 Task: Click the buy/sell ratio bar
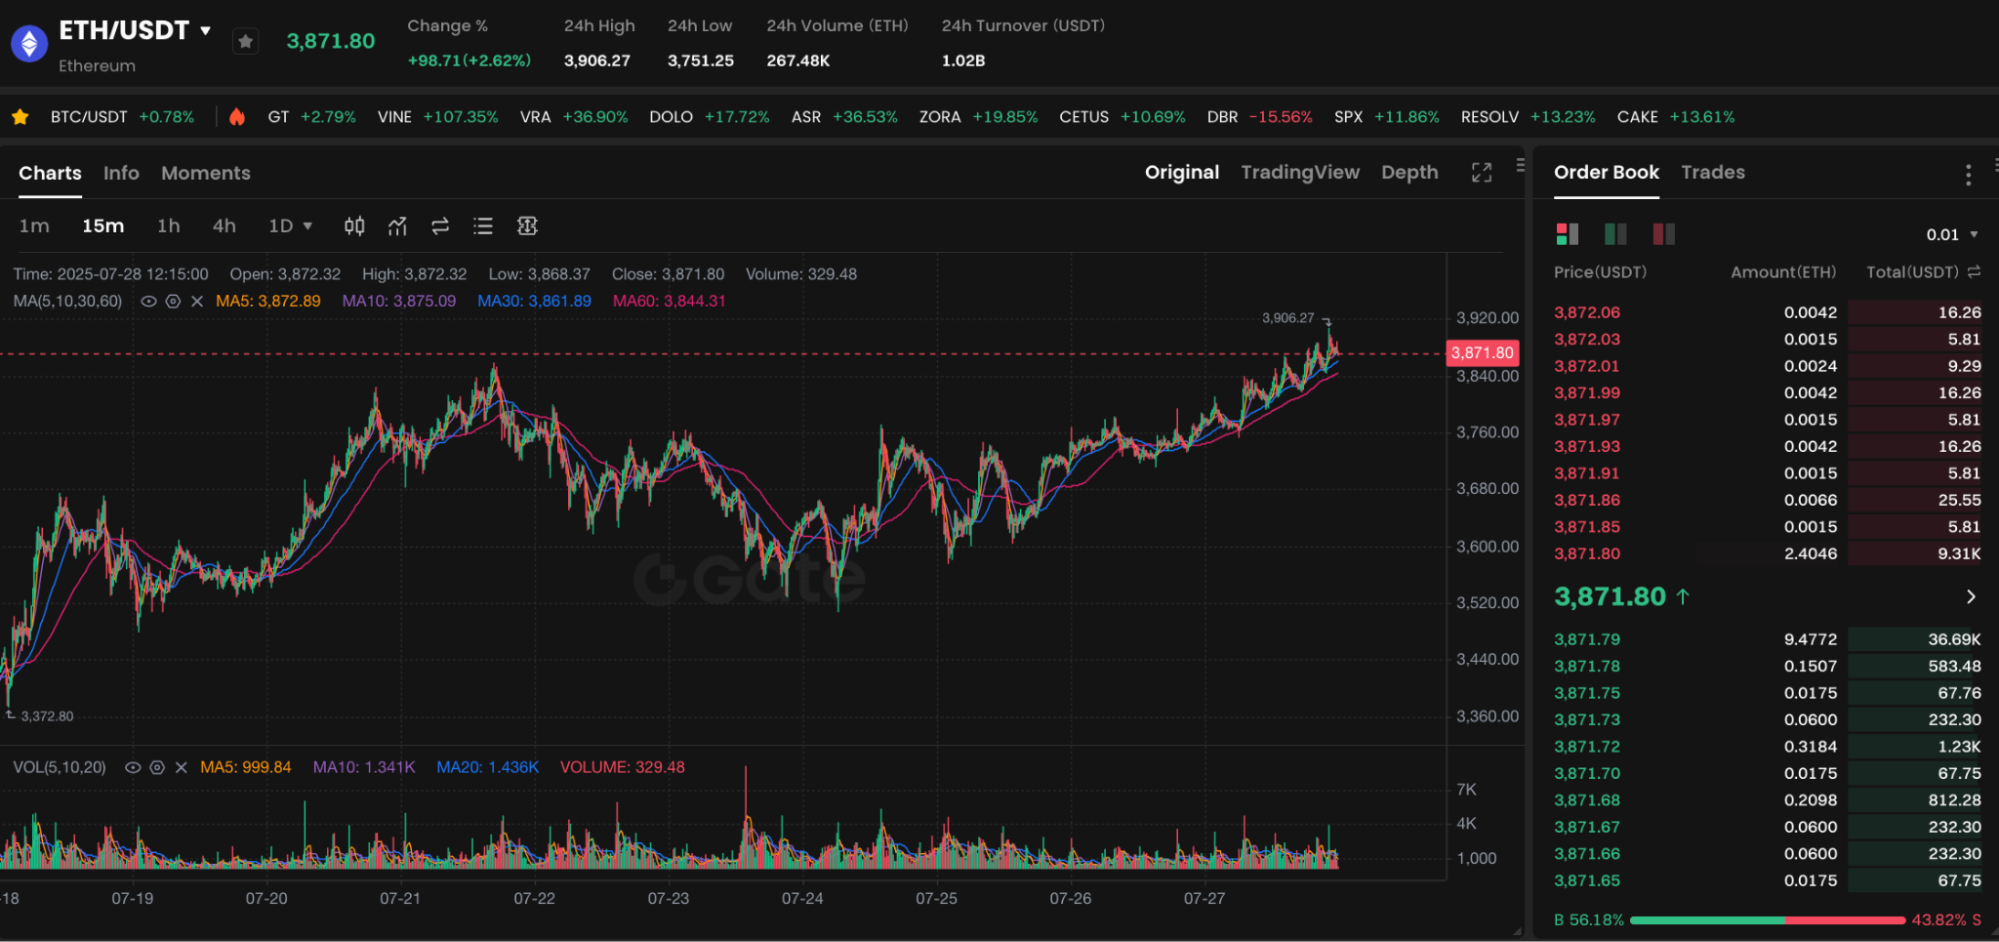[x=1767, y=920]
